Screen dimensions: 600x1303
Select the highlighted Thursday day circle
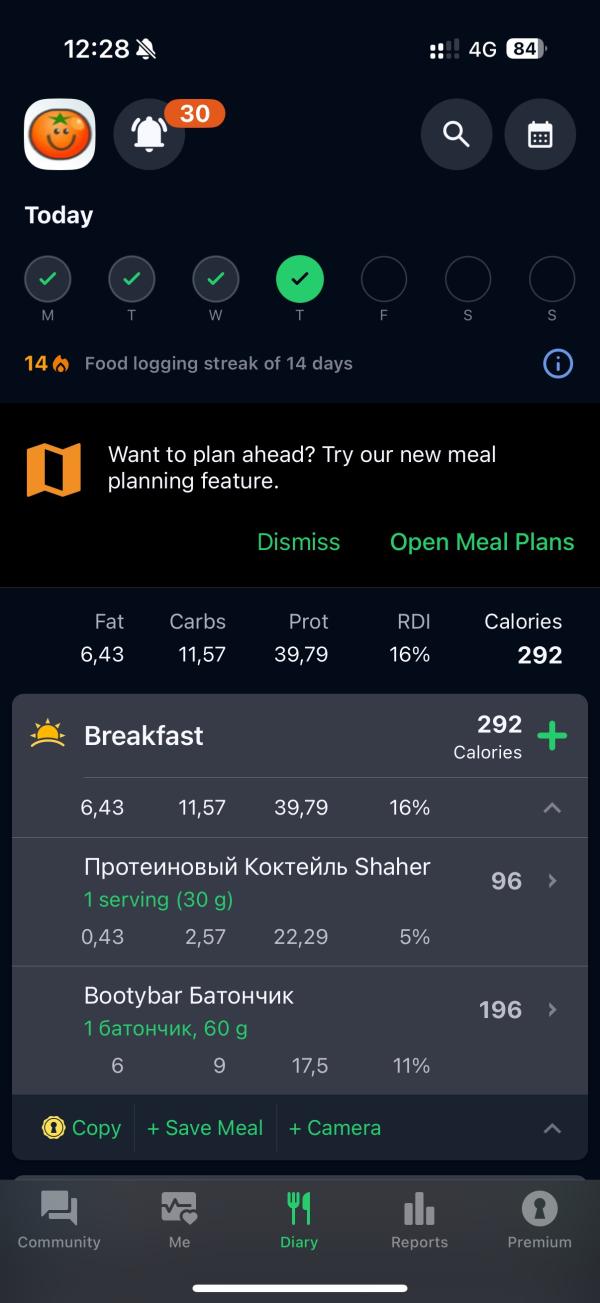pyautogui.click(x=300, y=279)
